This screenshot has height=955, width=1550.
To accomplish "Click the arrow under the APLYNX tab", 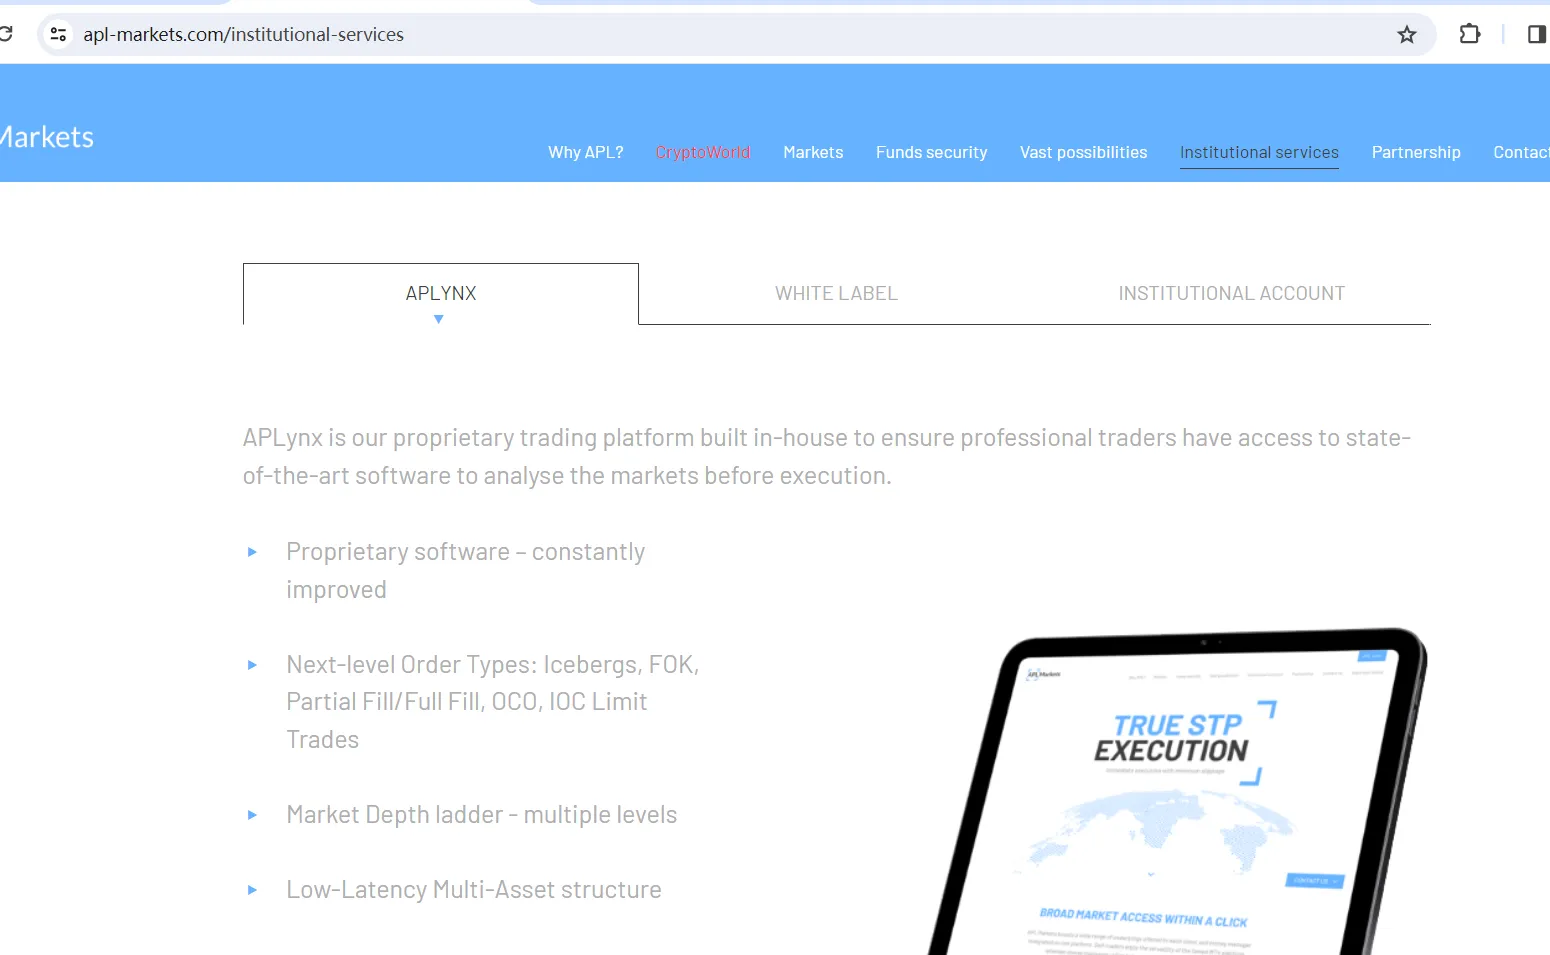I will pos(439,319).
